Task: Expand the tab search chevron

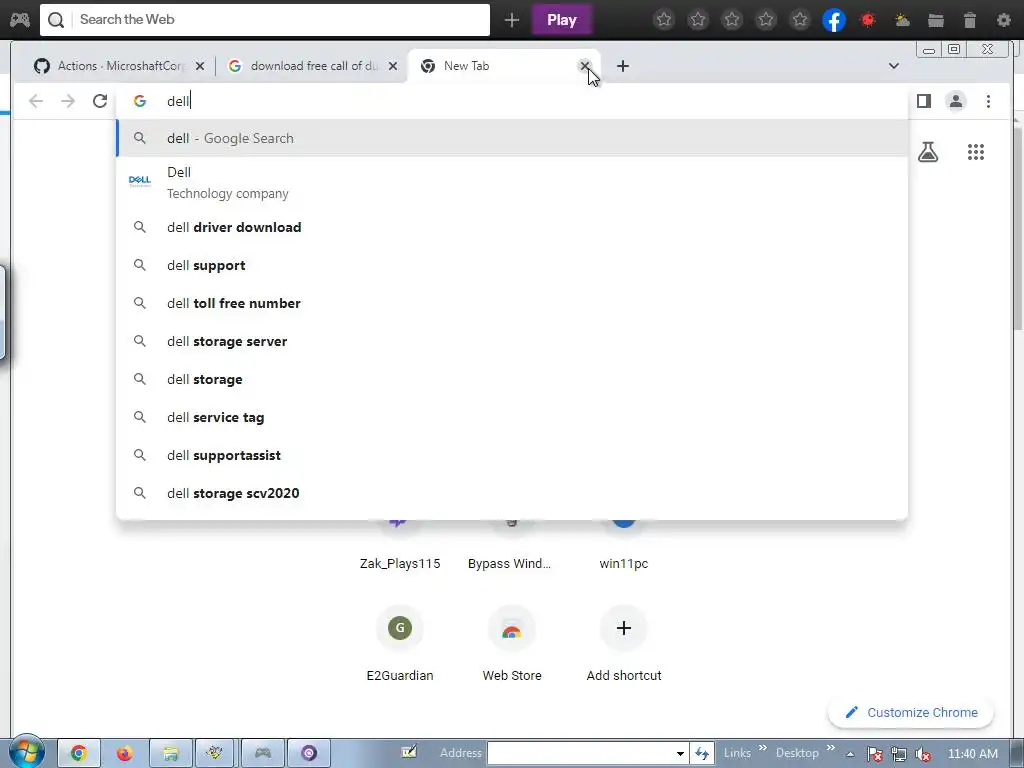Action: (893, 66)
